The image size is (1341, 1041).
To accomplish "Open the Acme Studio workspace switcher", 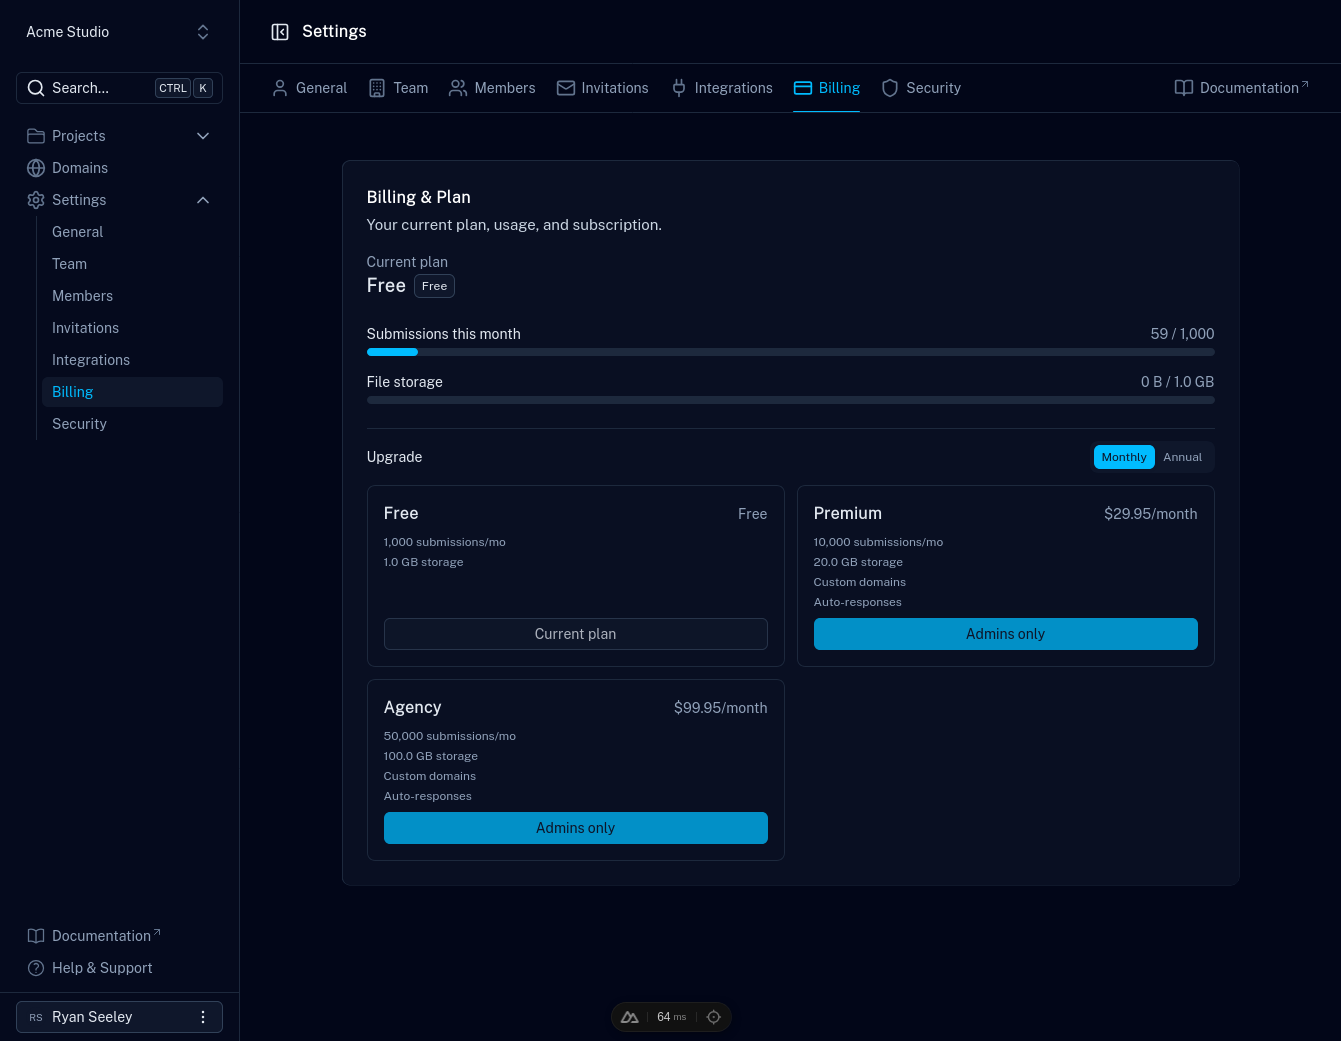I will coord(119,32).
